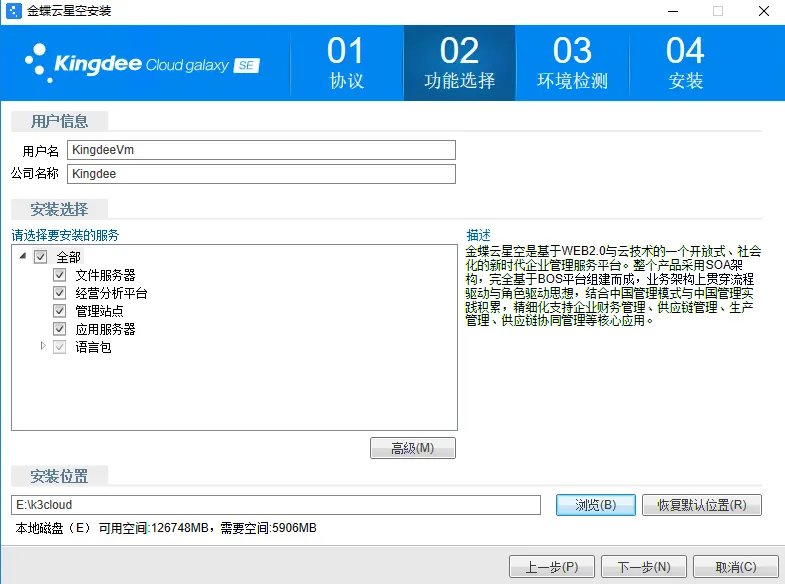Screen dimensions: 785x584
Task: Minimize the installer window
Action: (673, 11)
